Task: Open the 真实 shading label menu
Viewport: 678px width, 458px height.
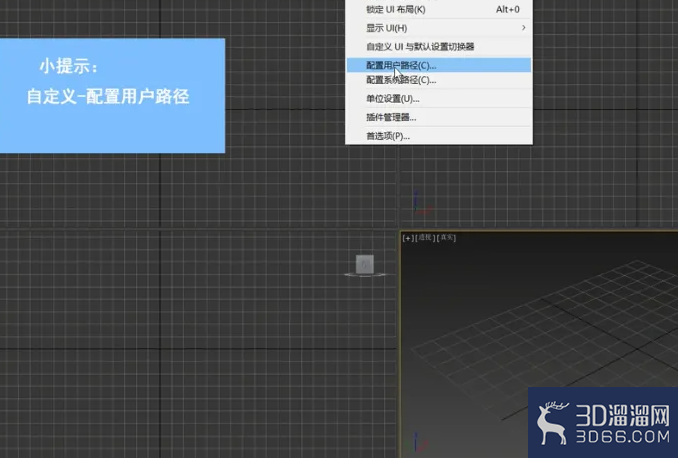Action: coord(446,237)
